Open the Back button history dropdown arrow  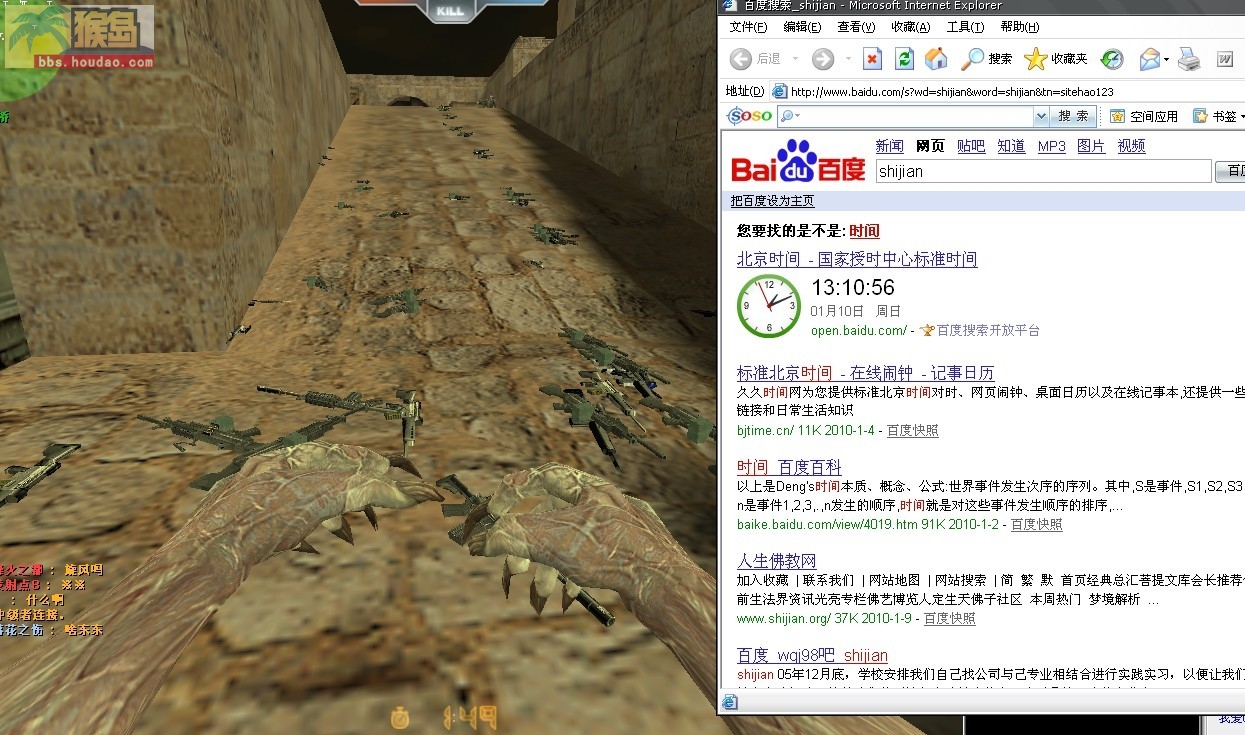(794, 60)
